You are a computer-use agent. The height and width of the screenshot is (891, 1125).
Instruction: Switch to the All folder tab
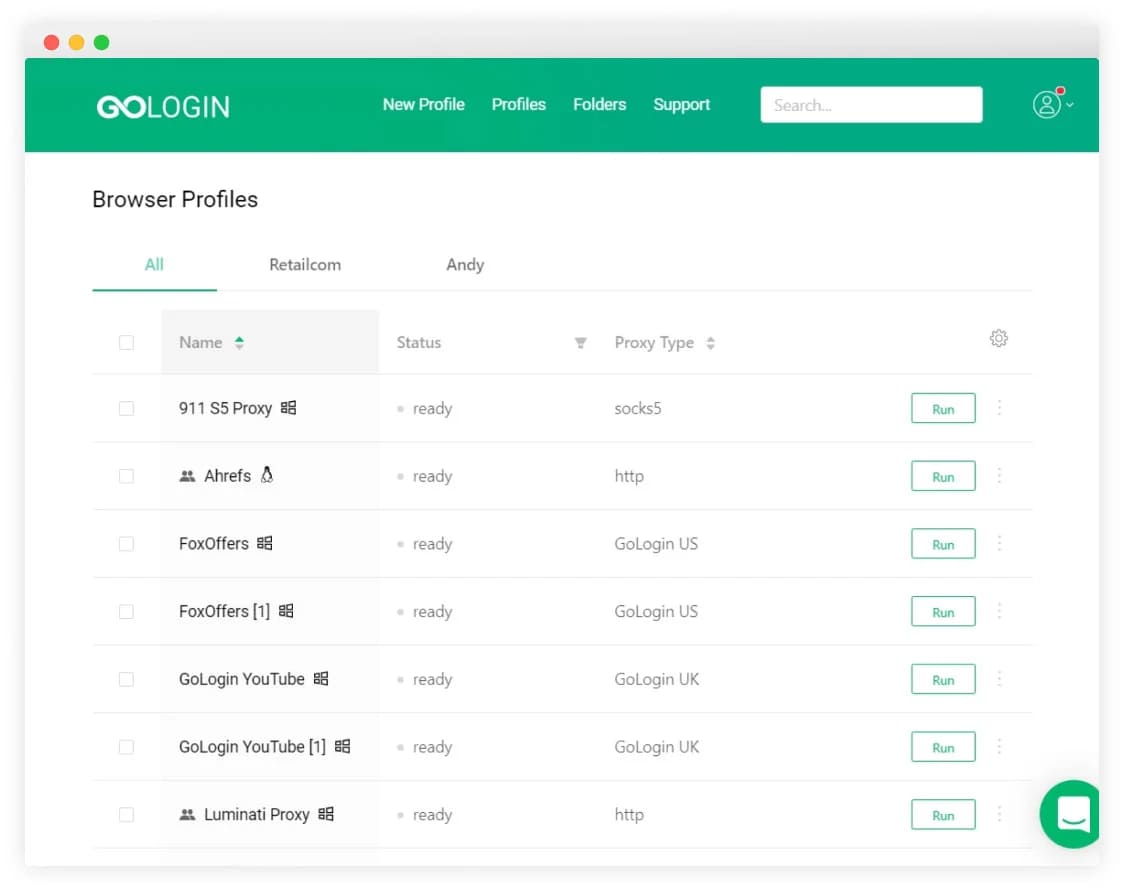pyautogui.click(x=154, y=265)
